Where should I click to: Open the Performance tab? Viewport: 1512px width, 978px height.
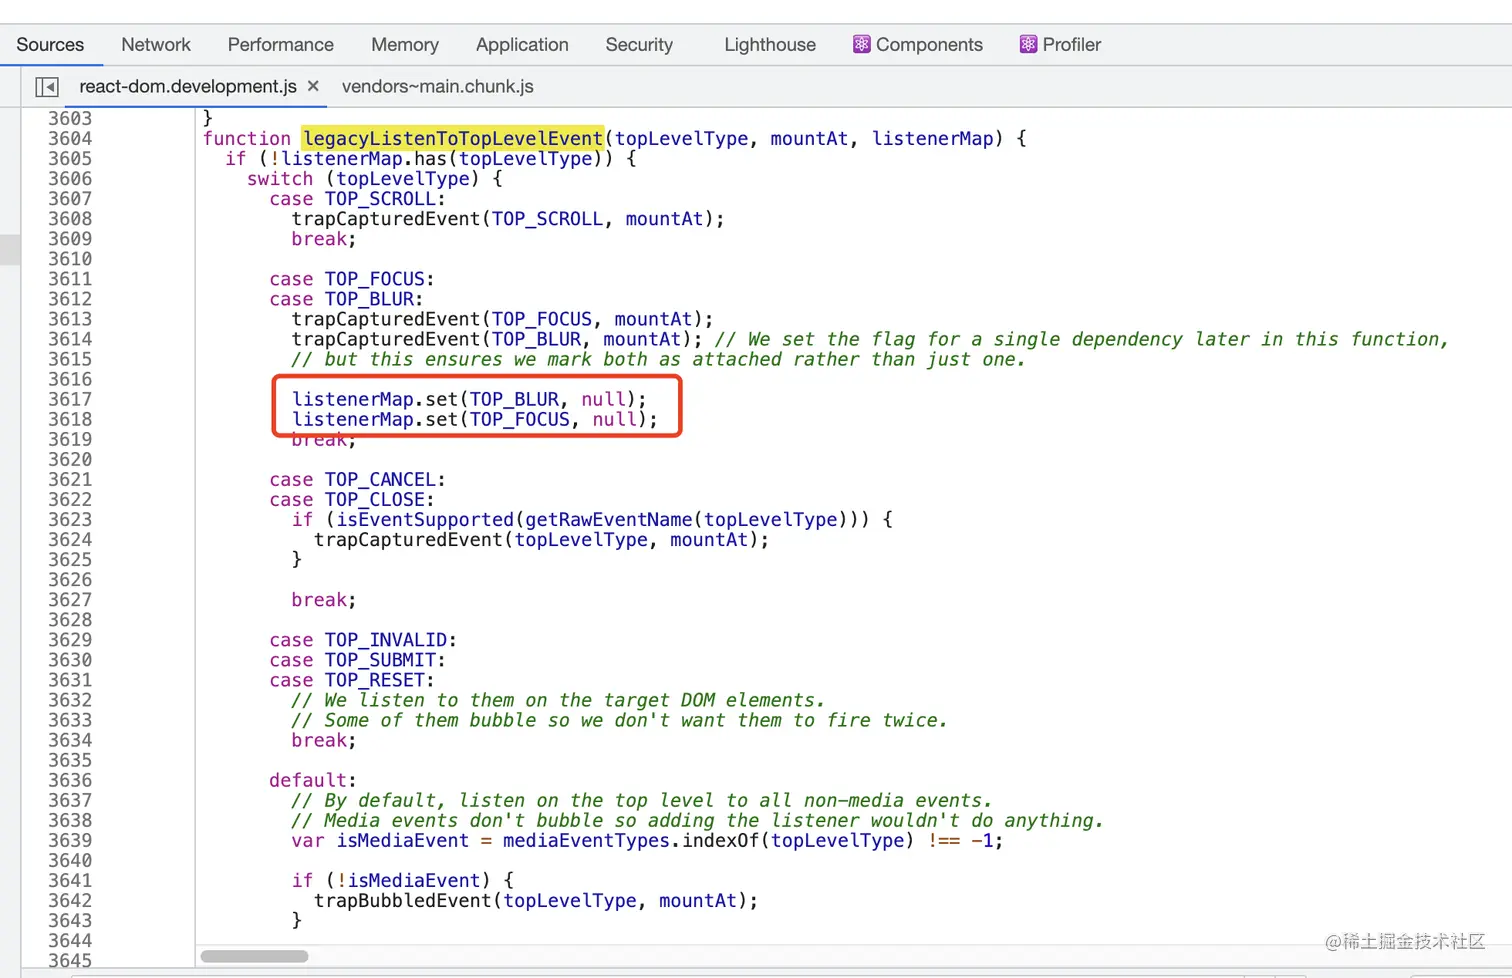click(281, 45)
